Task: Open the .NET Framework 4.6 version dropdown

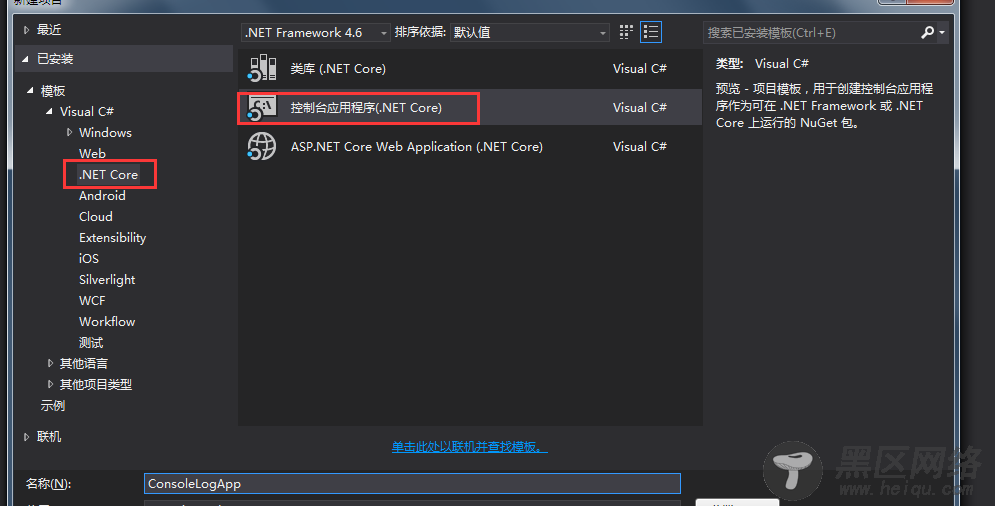Action: coord(315,32)
